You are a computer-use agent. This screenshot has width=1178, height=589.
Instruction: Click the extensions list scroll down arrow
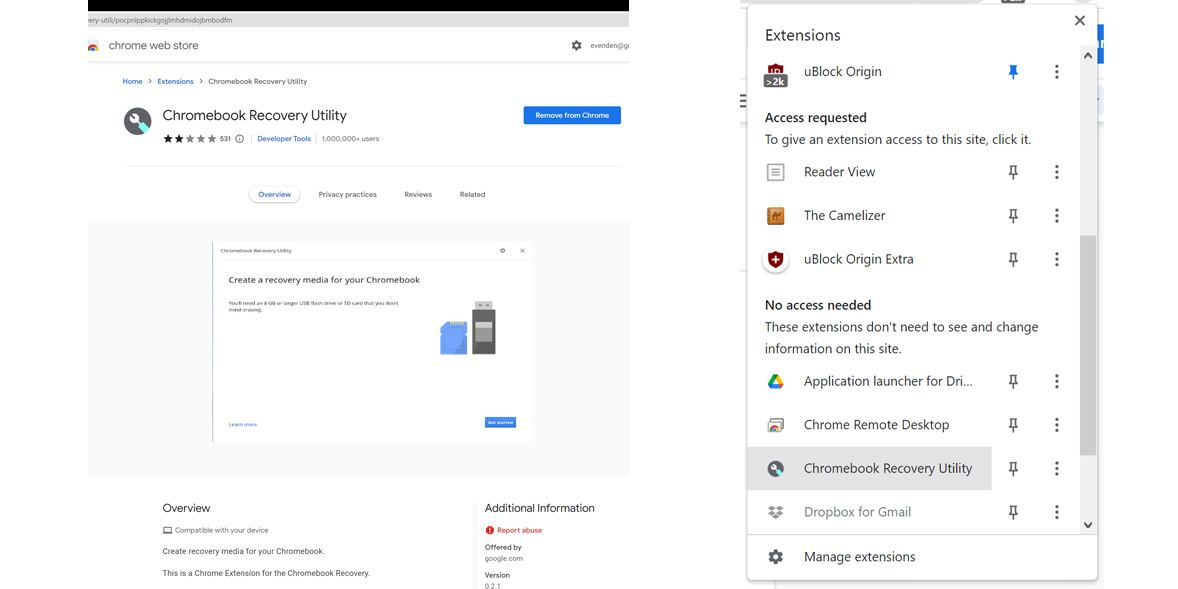[x=1087, y=525]
